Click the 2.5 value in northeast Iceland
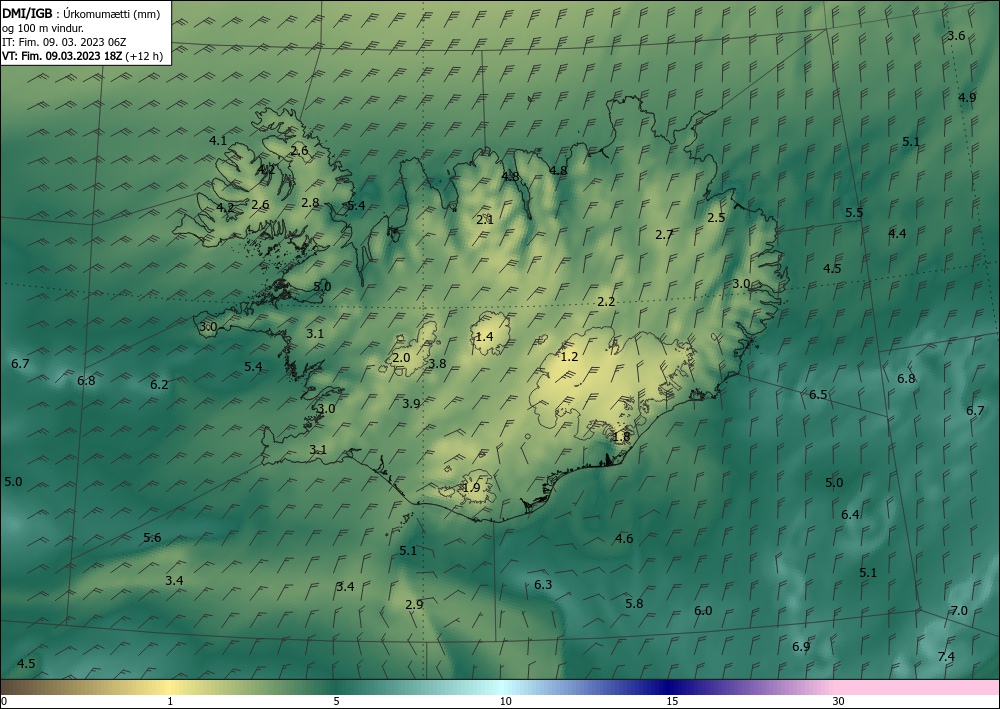1000x709 pixels. point(716,217)
